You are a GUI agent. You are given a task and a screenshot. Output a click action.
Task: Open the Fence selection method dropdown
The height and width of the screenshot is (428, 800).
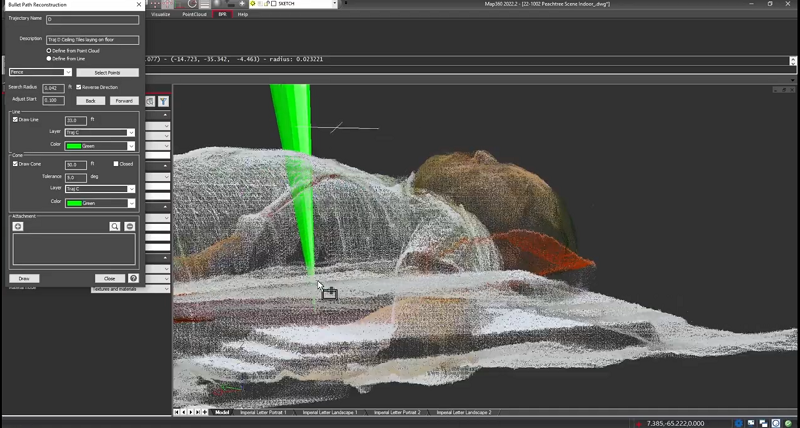pos(40,72)
